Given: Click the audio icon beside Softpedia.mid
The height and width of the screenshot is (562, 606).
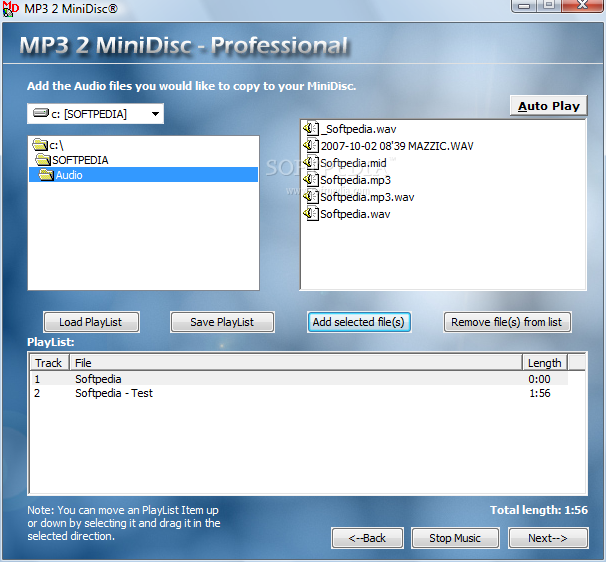Looking at the screenshot, I should pyautogui.click(x=311, y=162).
